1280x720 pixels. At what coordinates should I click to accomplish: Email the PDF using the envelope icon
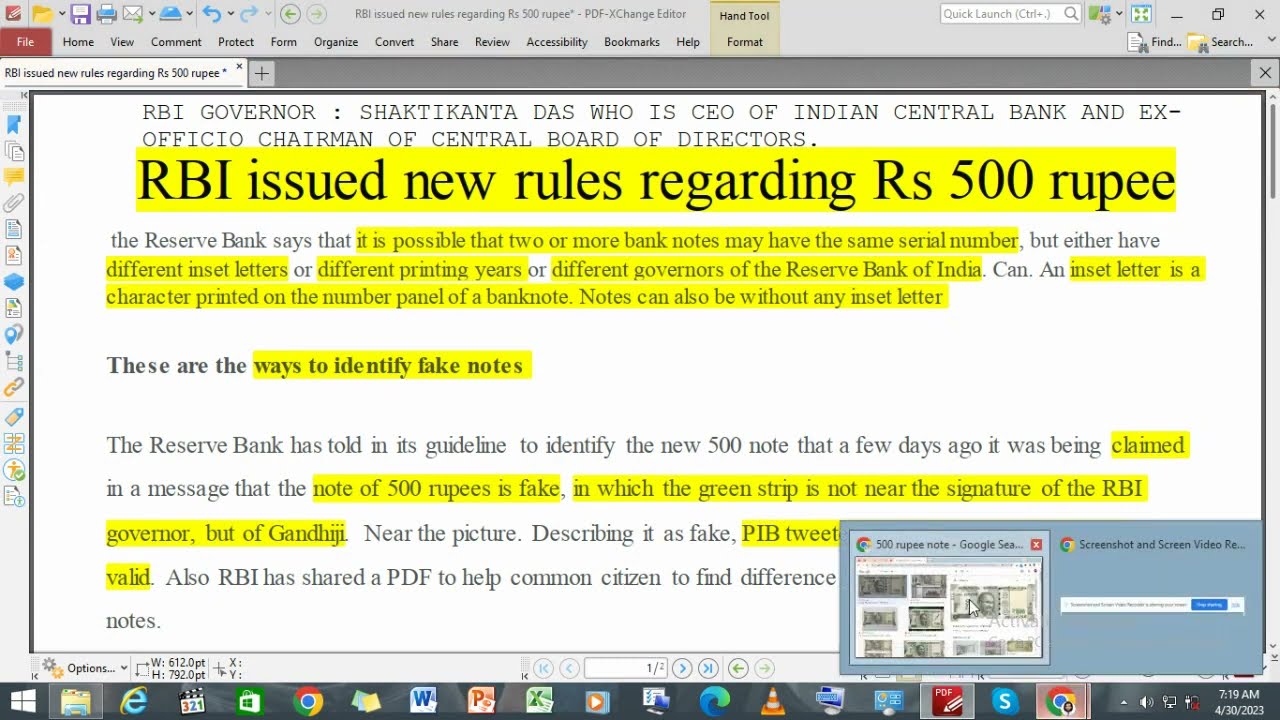pos(131,14)
